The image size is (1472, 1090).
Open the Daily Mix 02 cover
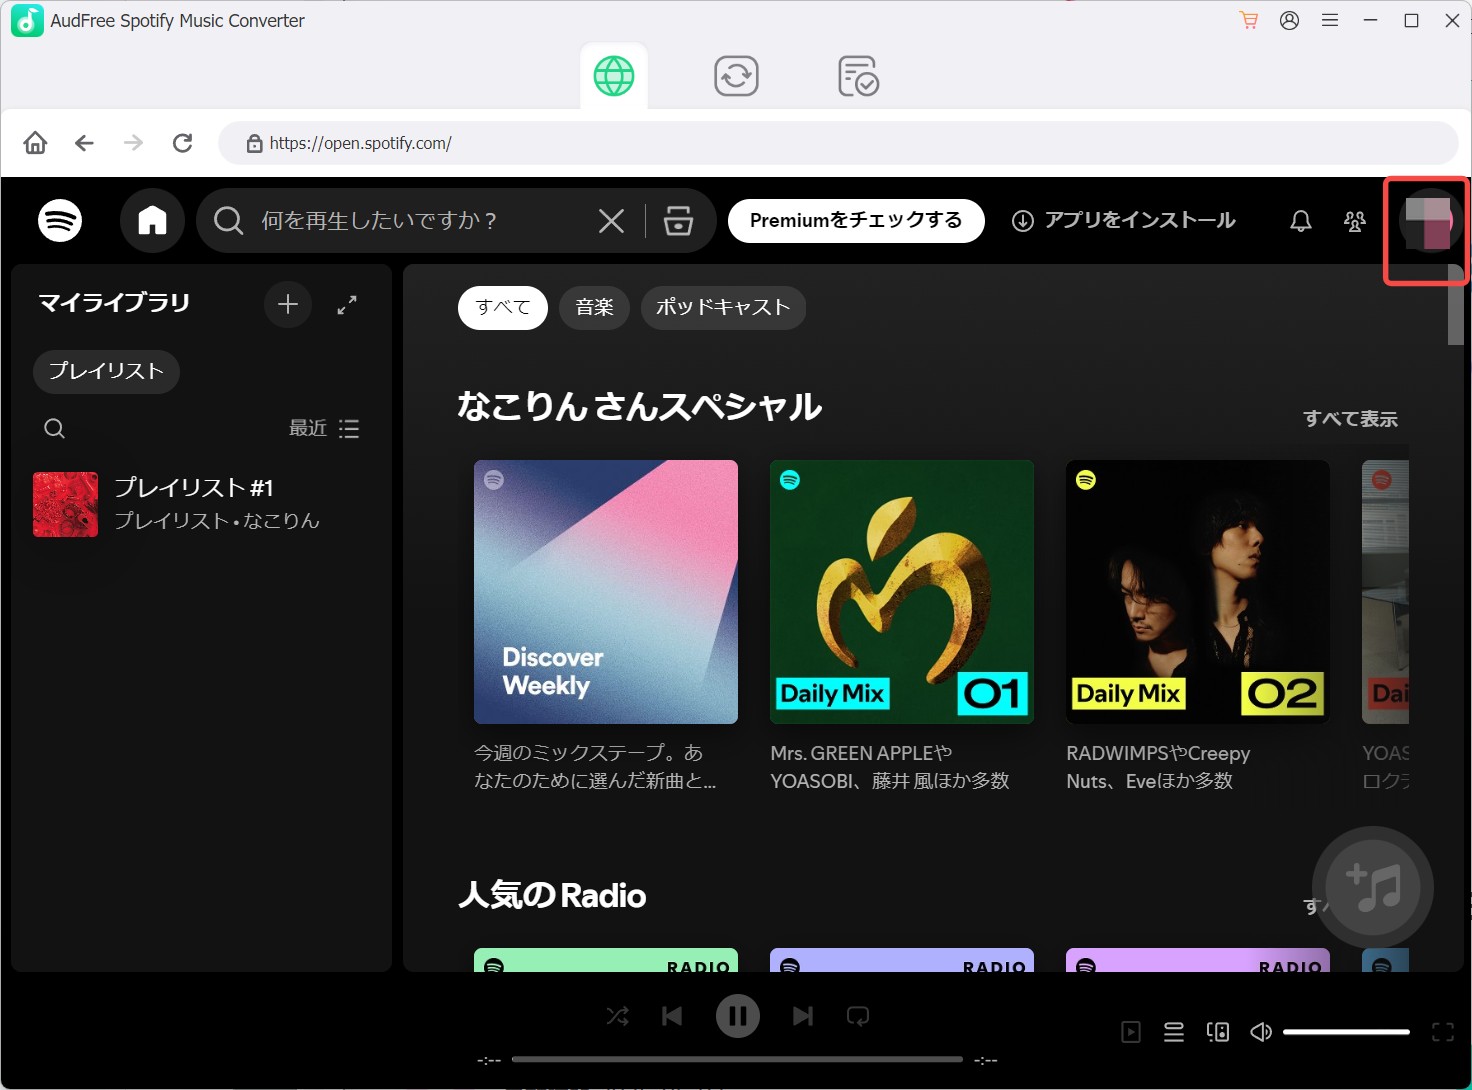(1198, 592)
